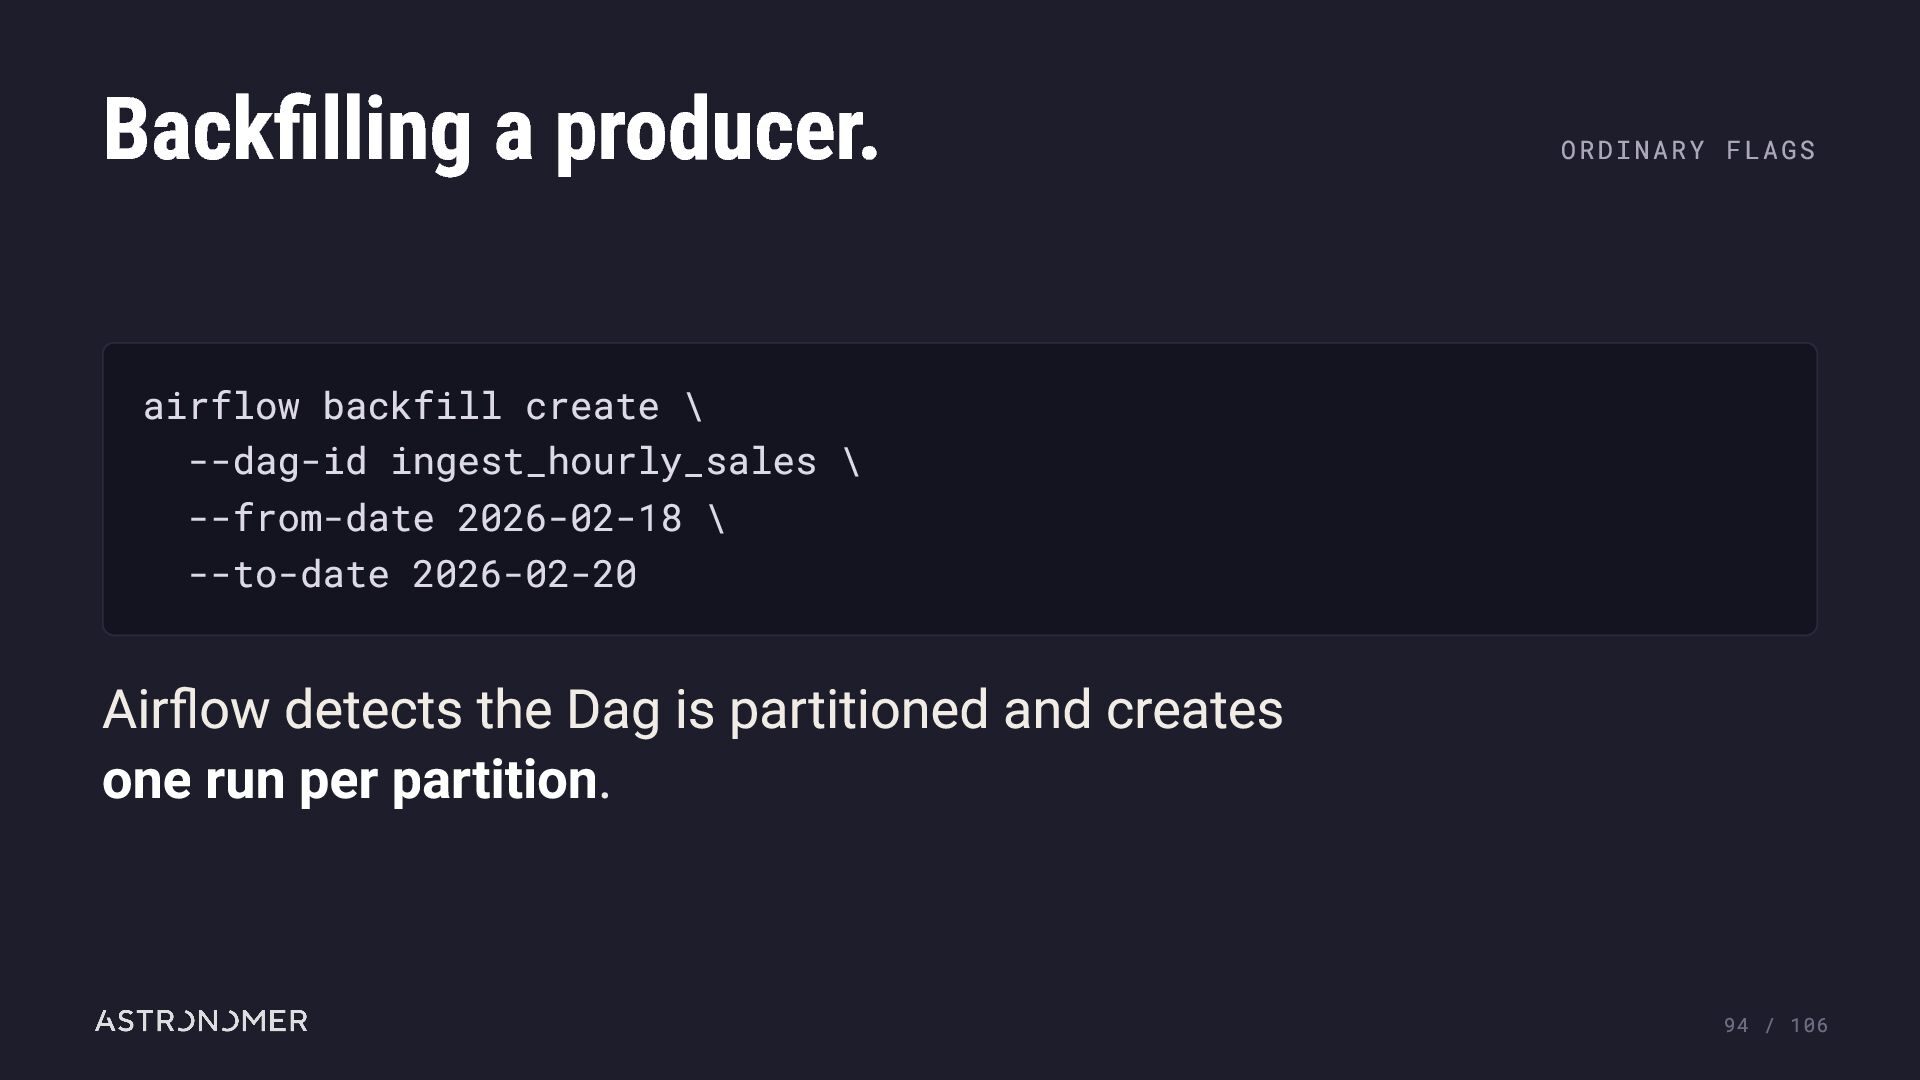Select the date value '2026-02-20'
Screen dimensions: 1920x1080
pos(524,574)
